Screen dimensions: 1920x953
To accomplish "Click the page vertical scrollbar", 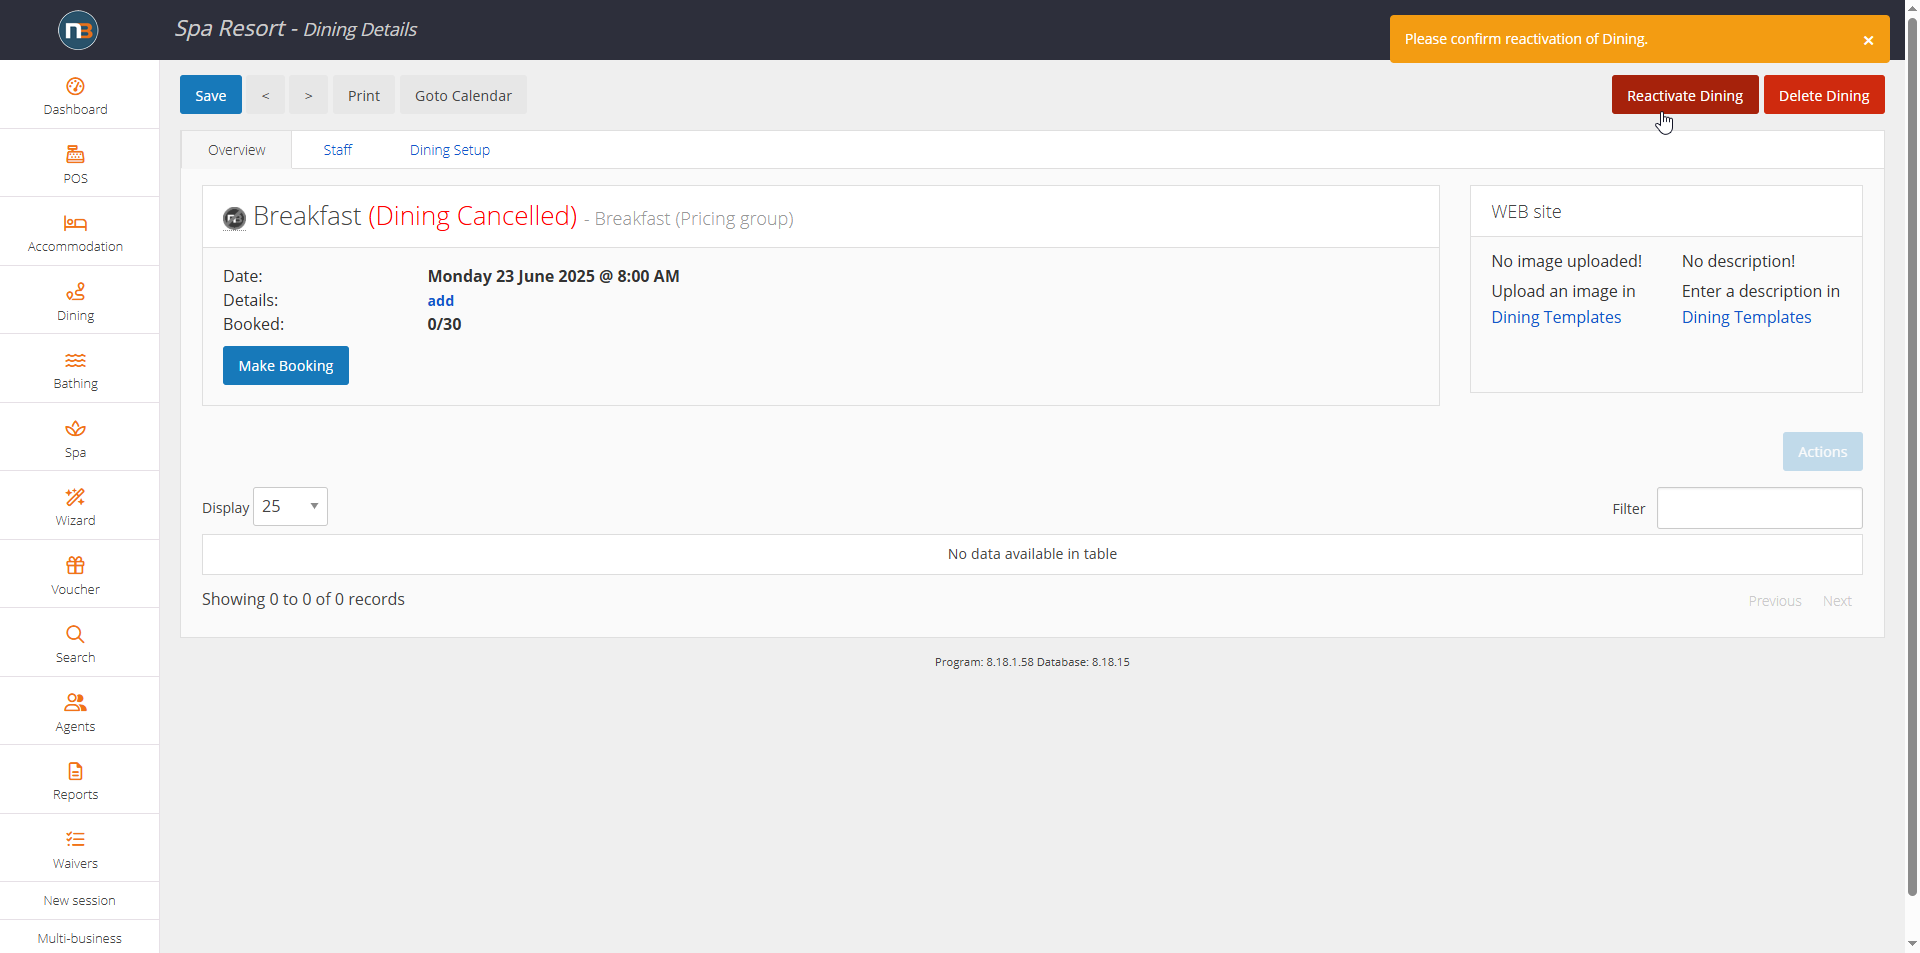I will (x=1912, y=455).
